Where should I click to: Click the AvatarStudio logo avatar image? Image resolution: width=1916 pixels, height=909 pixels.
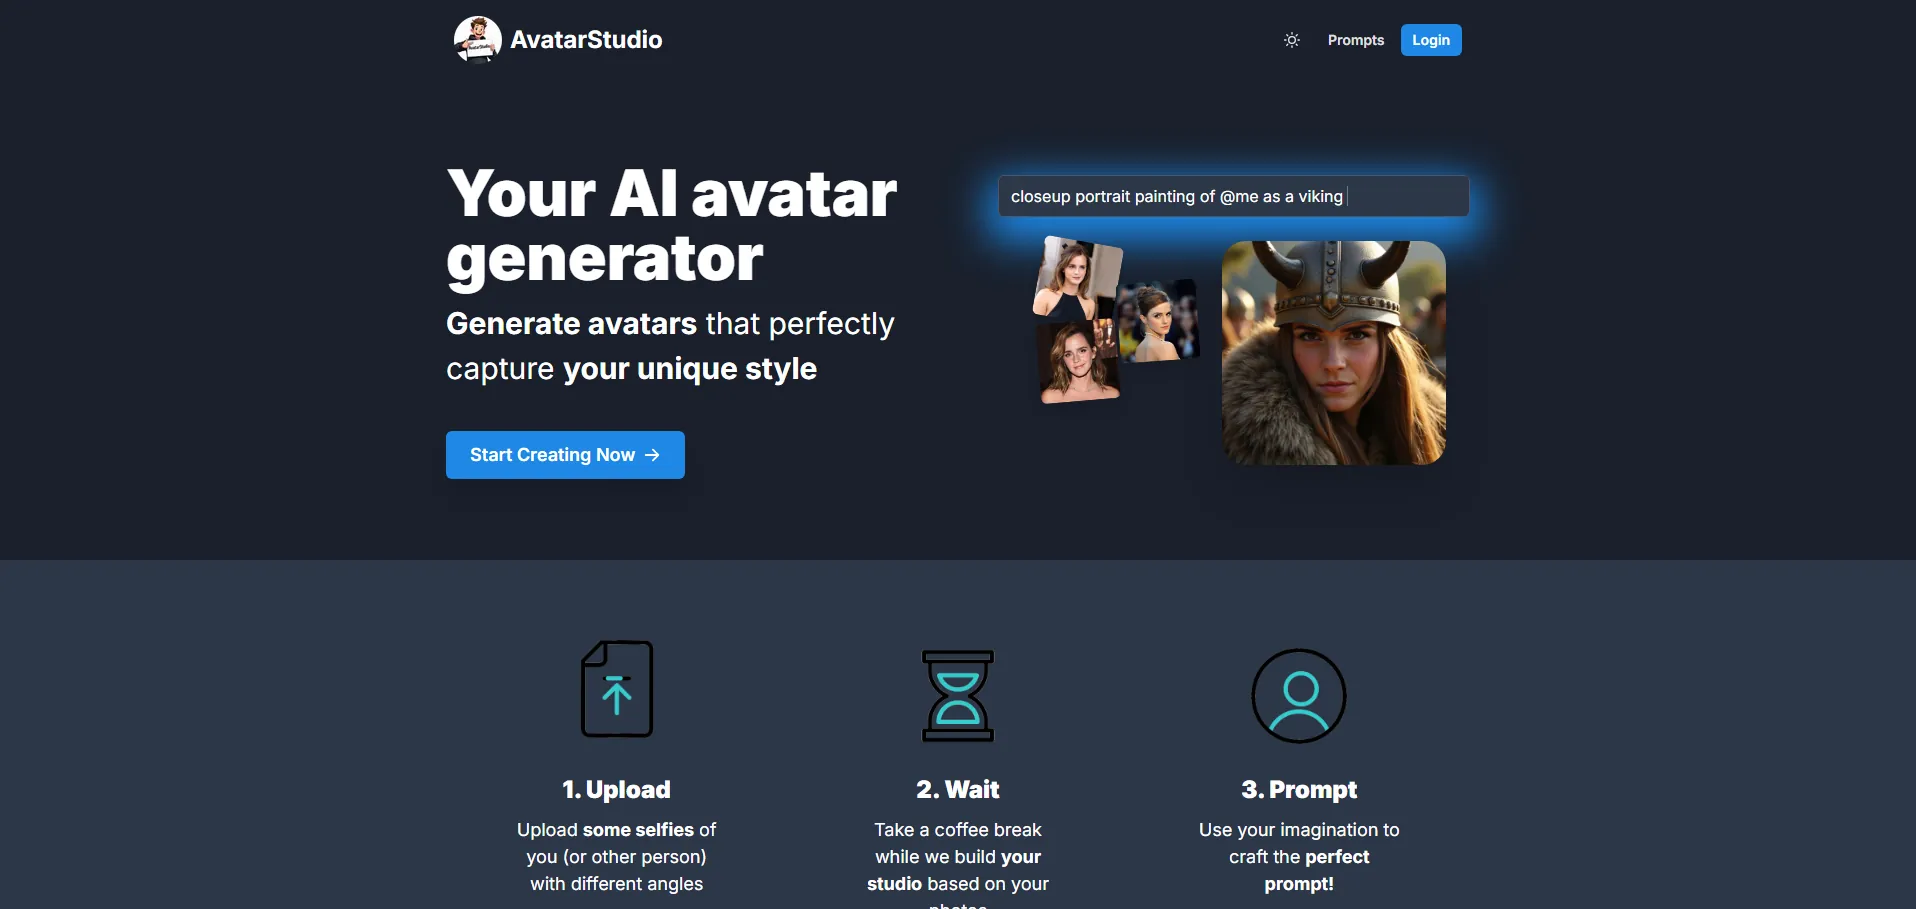click(x=478, y=40)
